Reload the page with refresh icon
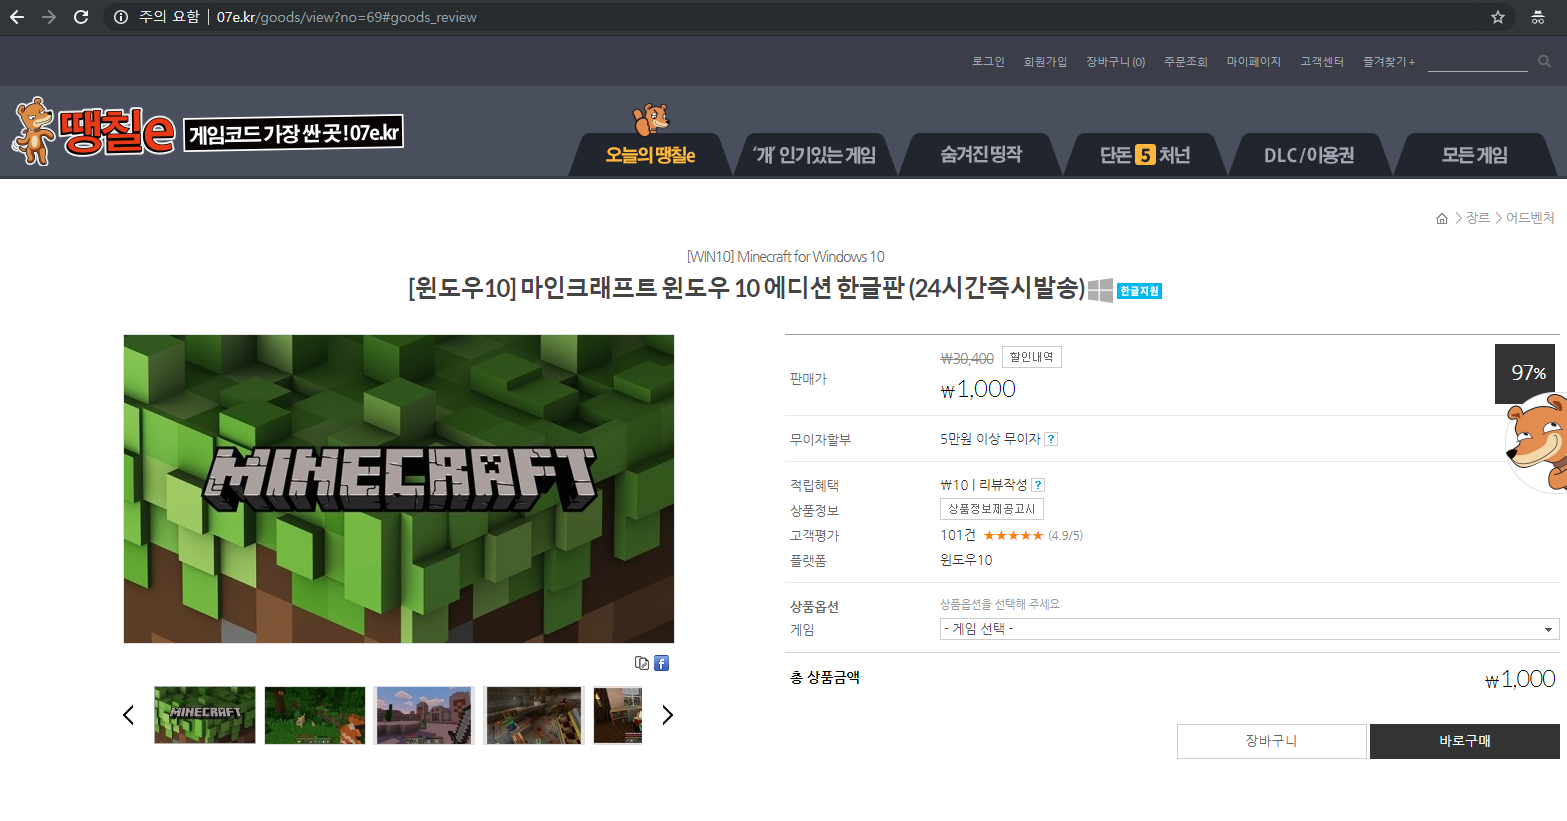Viewport: 1567px width, 821px height. pos(81,17)
